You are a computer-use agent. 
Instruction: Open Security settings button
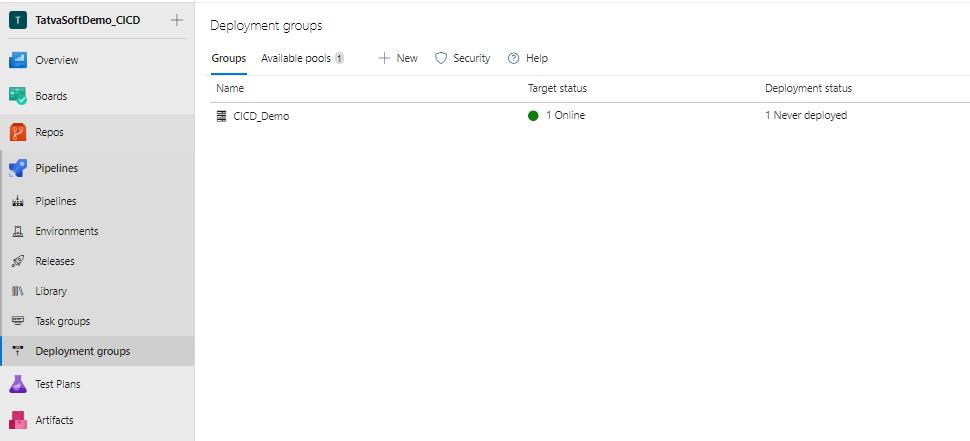click(x=463, y=58)
